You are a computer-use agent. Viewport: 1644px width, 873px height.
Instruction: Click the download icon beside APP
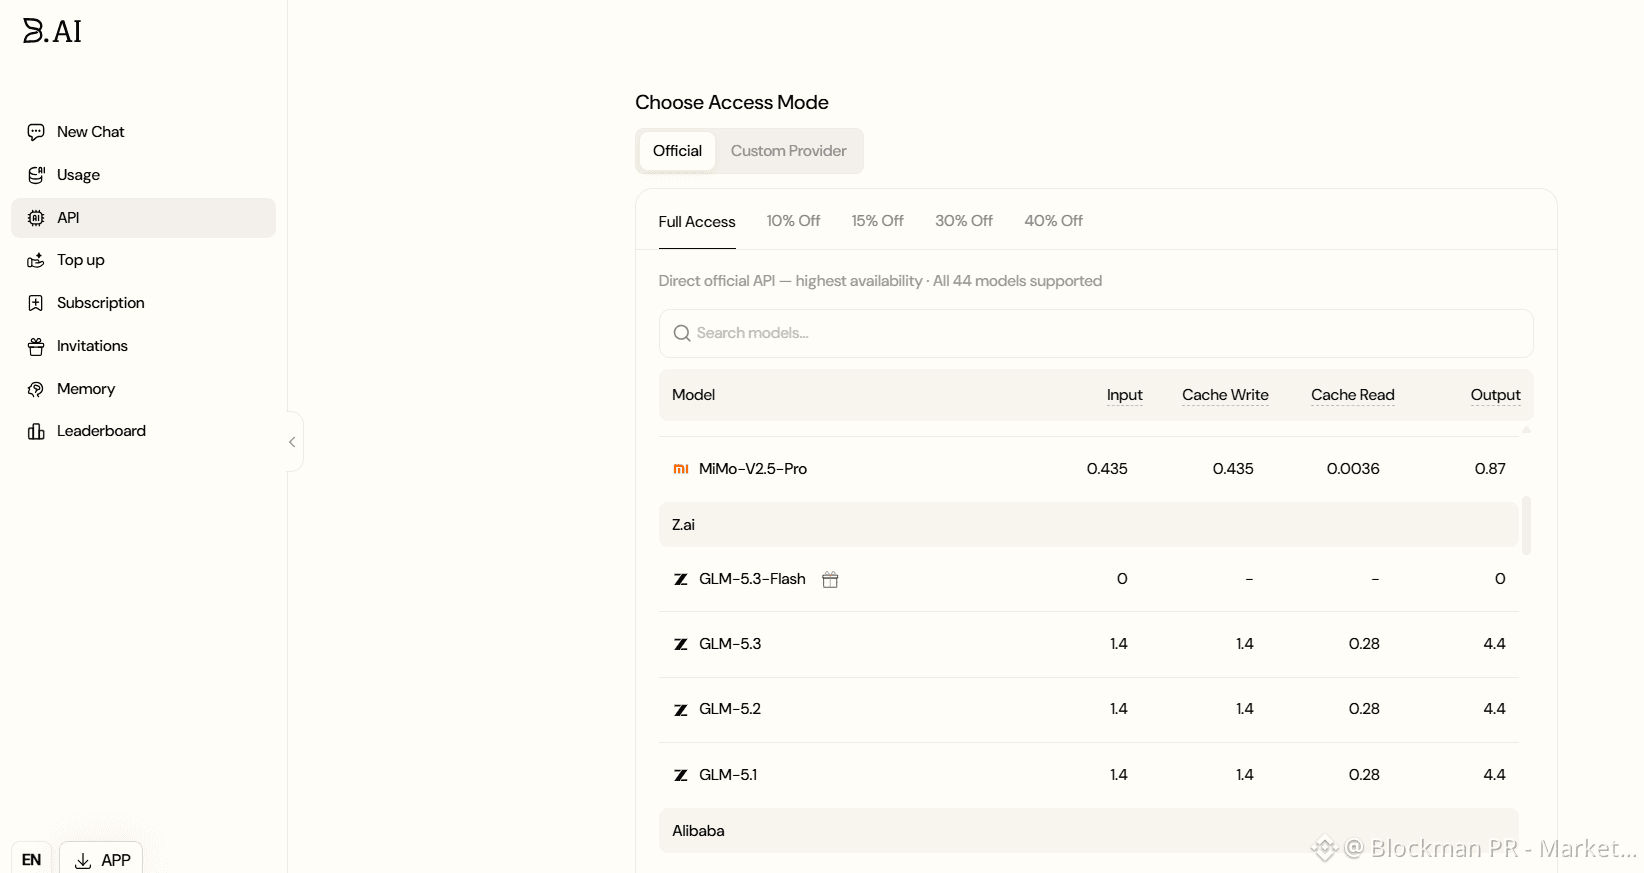[83, 861]
